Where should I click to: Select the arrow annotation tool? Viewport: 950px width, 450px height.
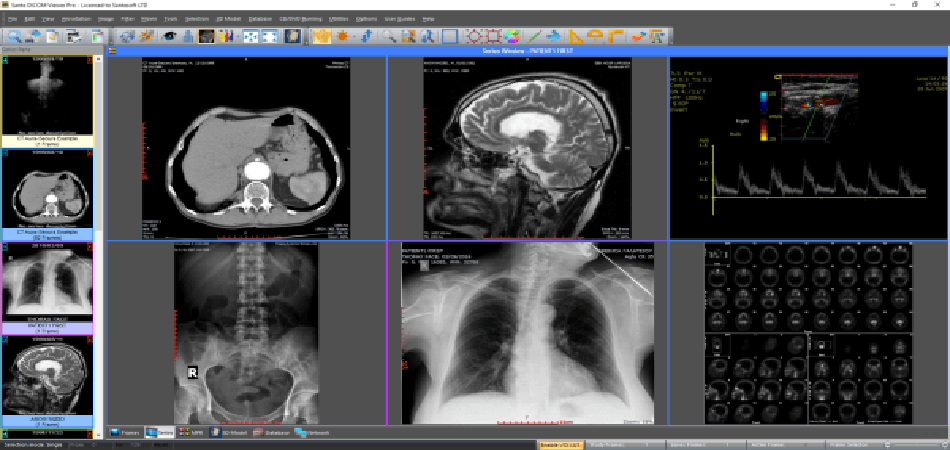pos(553,37)
